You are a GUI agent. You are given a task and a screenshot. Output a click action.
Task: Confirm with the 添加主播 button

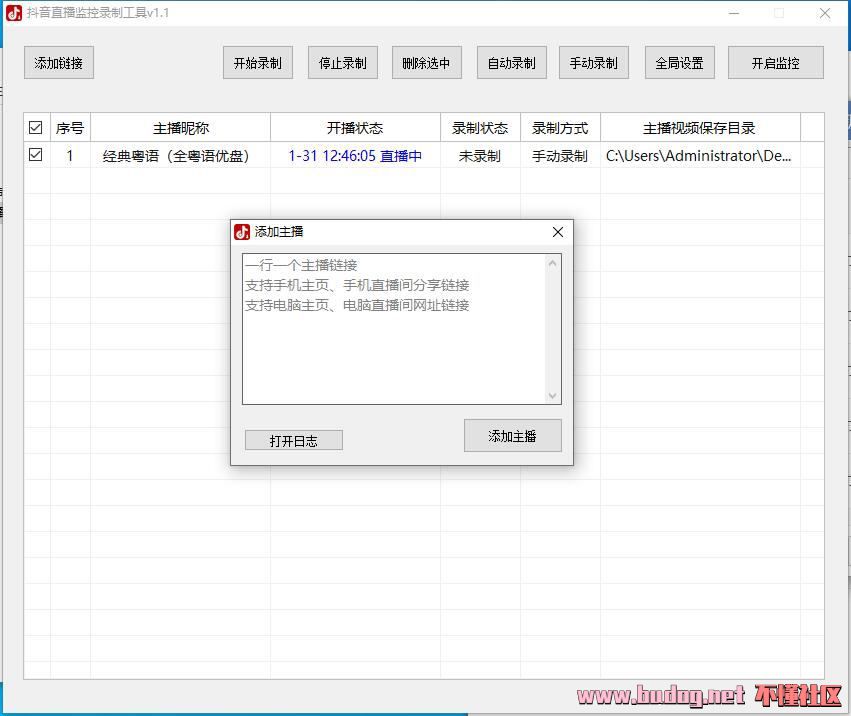click(512, 435)
